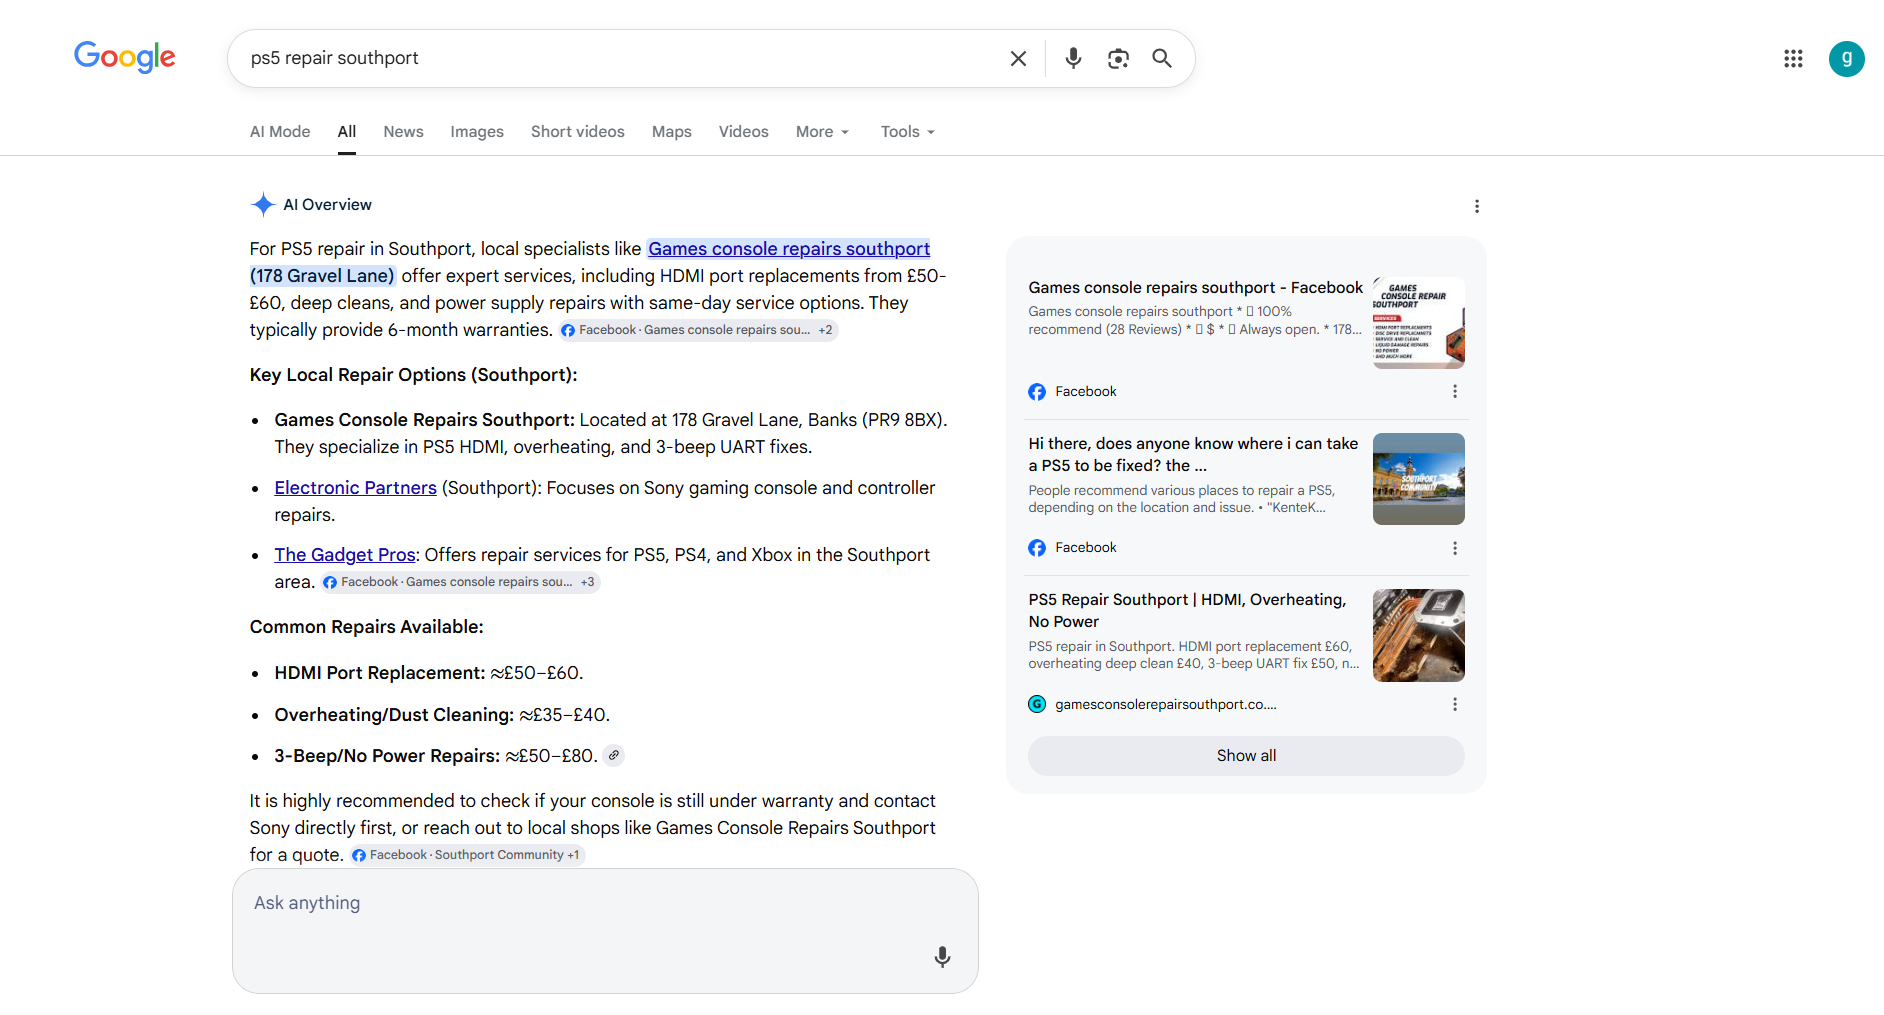
Task: Open 'Hi there, does anyone know' Facebook post
Action: tap(1193, 455)
